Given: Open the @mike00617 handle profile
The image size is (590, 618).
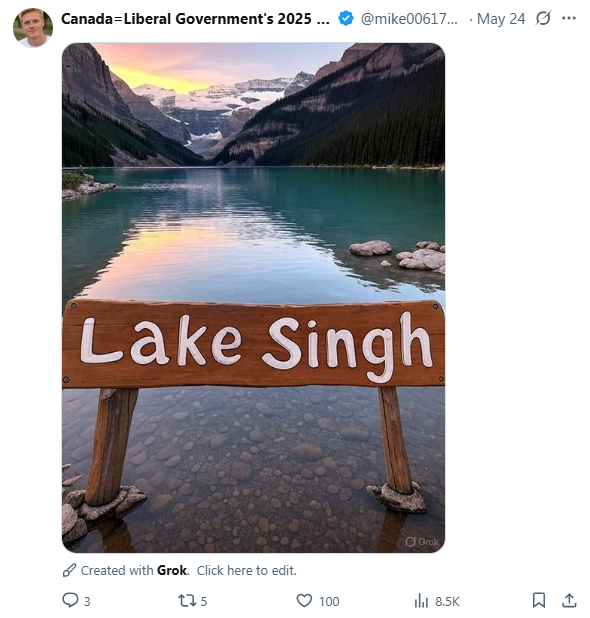Looking at the screenshot, I should point(409,19).
